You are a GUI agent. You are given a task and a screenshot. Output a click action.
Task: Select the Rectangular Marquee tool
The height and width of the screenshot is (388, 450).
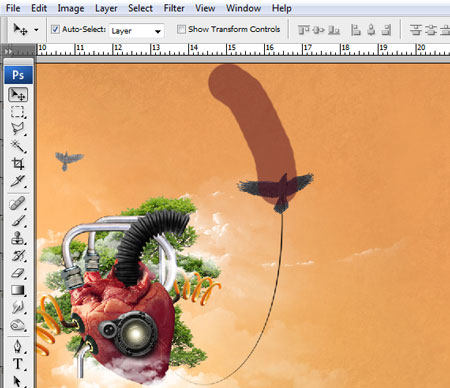17,112
